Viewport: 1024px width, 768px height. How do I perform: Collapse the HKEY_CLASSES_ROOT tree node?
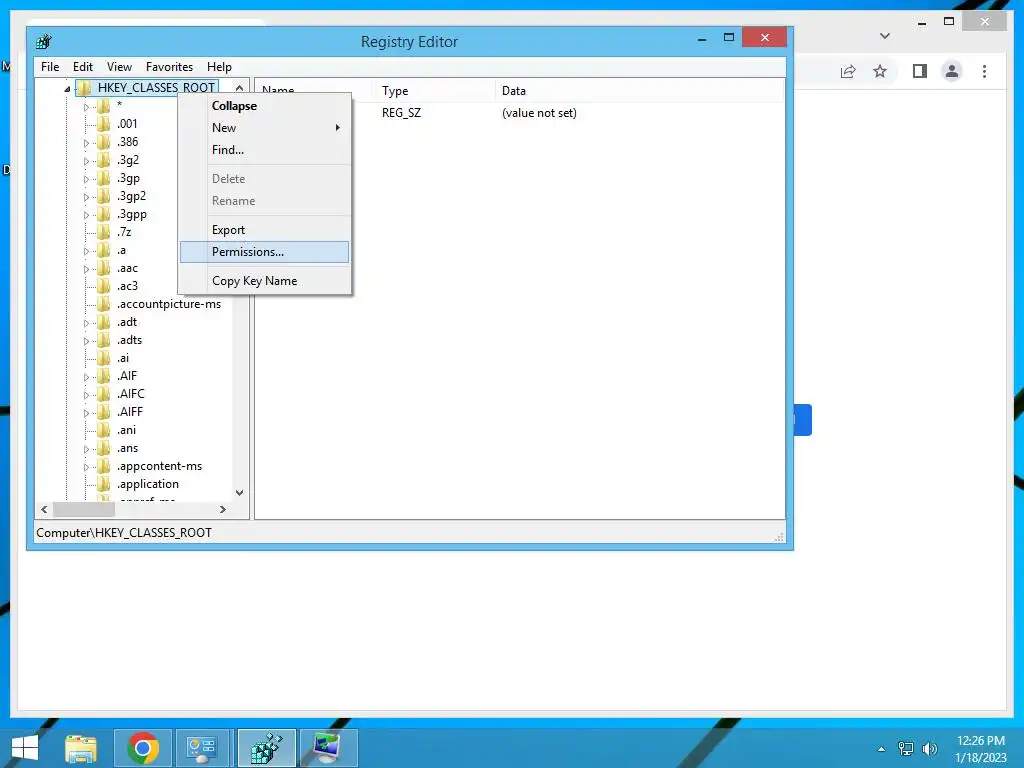(x=67, y=89)
